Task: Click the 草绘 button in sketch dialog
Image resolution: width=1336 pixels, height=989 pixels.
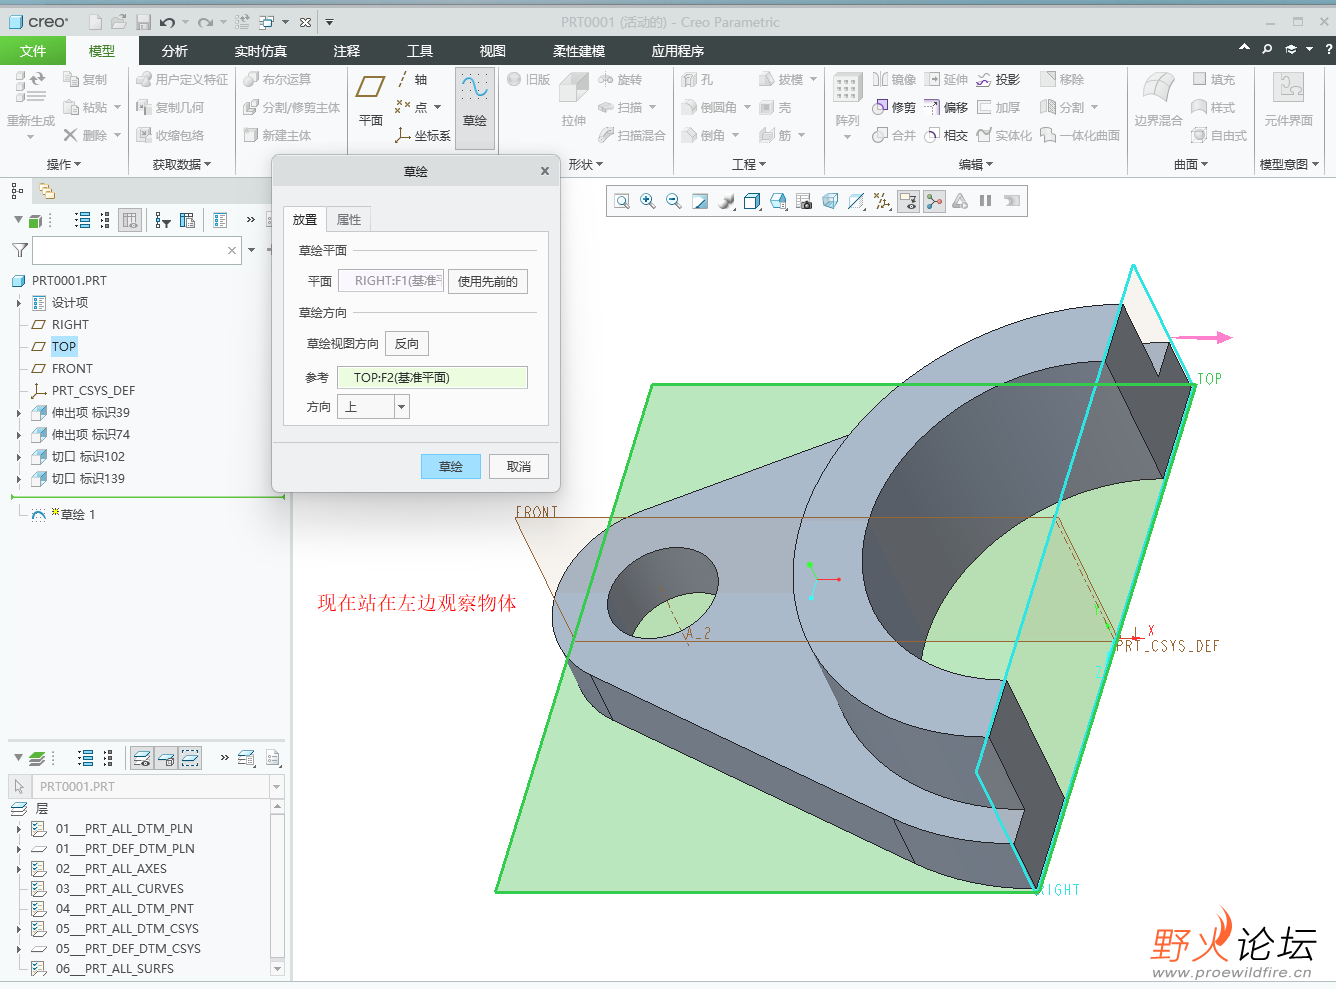Action: [x=451, y=466]
